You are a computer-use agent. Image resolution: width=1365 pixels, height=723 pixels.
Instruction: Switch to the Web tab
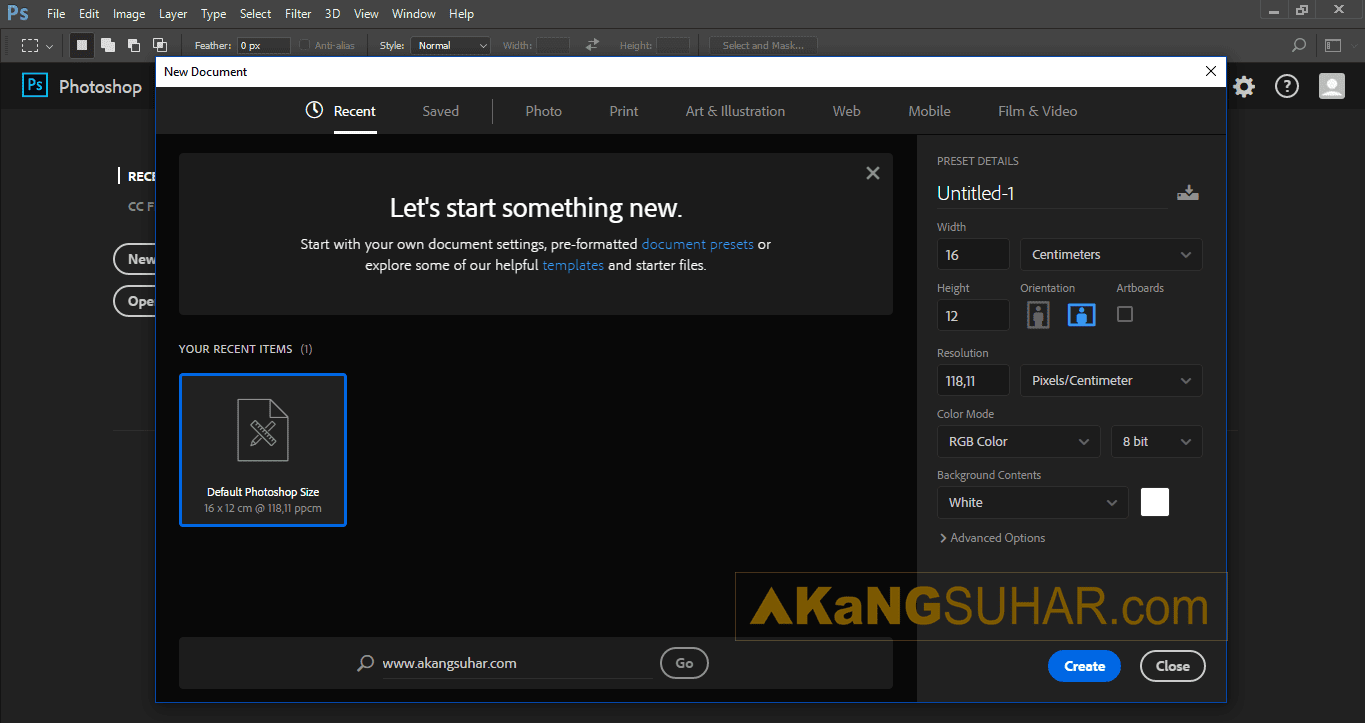click(846, 111)
